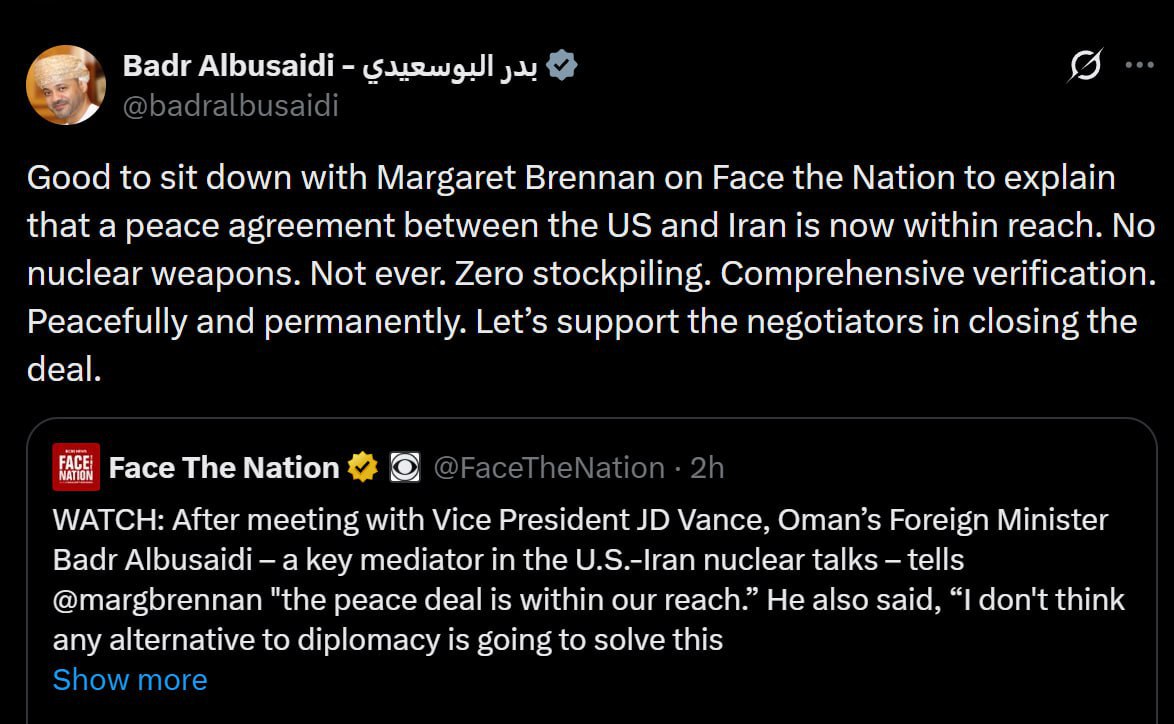The width and height of the screenshot is (1174, 724).
Task: Click the Arabic name بدر البوسعيدي
Action: pyautogui.click(x=452, y=67)
